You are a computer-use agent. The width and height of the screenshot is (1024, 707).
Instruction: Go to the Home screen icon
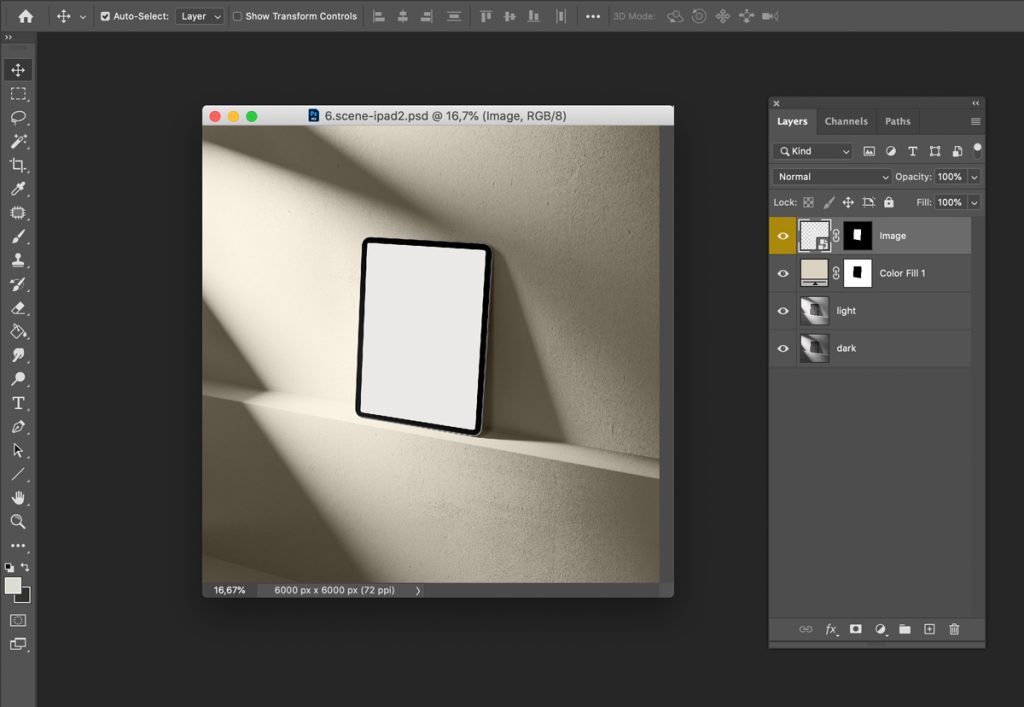point(25,16)
